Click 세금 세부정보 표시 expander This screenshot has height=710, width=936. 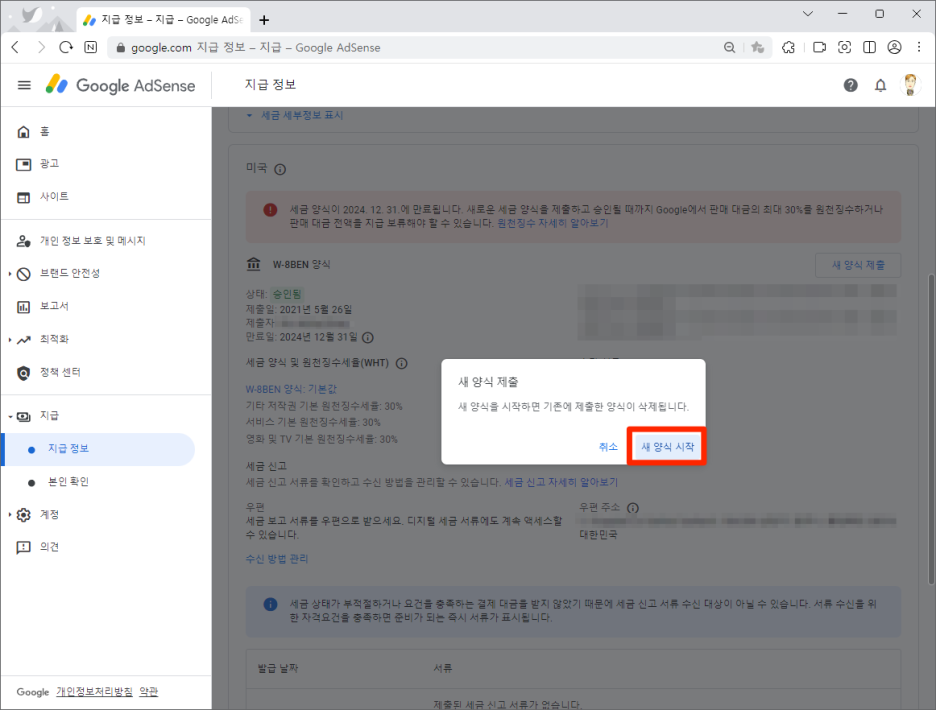(x=295, y=115)
